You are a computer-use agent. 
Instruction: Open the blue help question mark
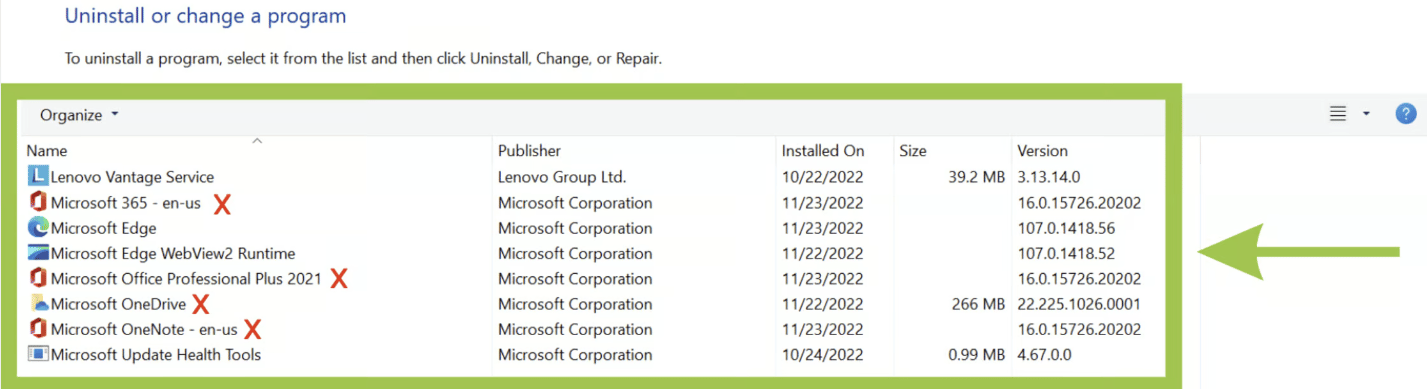coord(1406,114)
